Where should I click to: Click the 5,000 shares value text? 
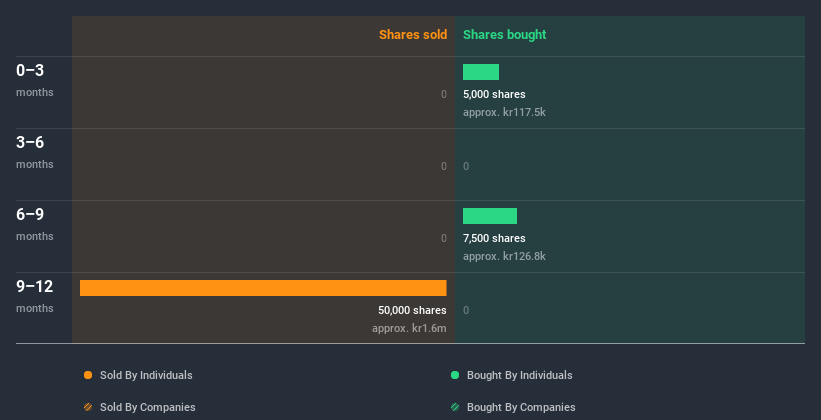click(494, 95)
